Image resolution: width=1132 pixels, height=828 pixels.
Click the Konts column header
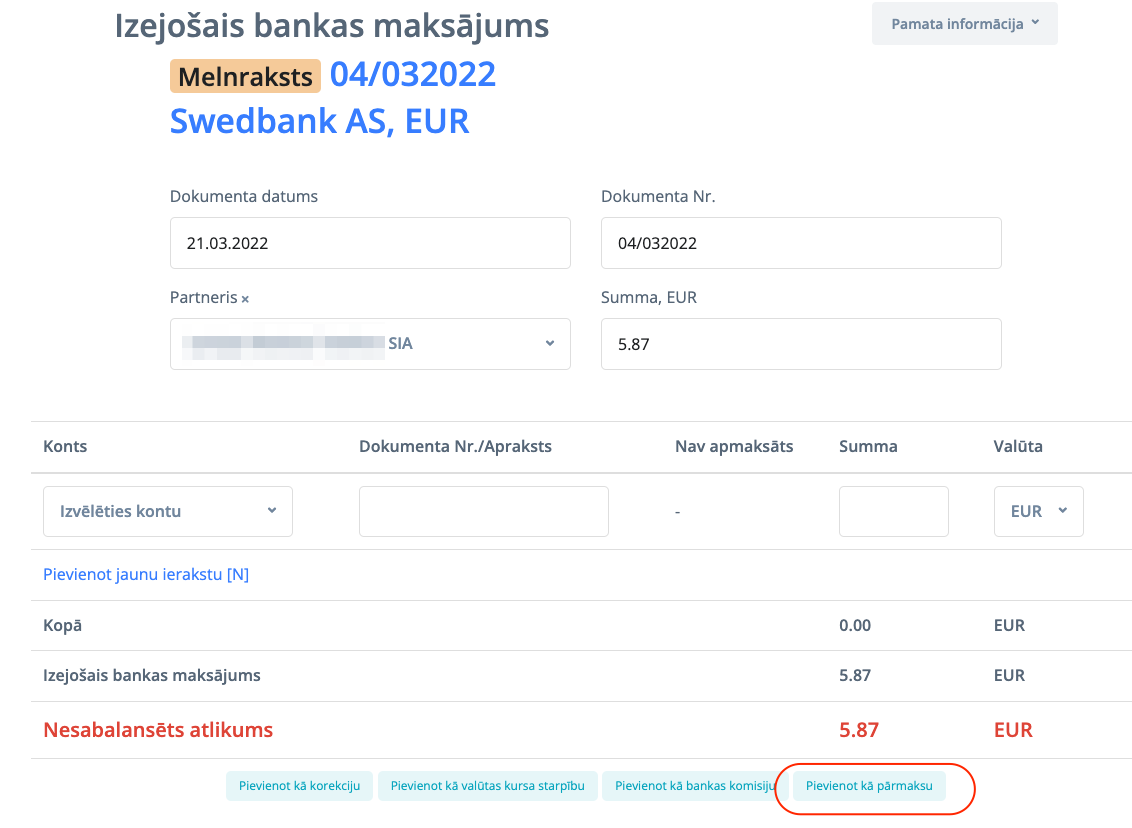[65, 447]
